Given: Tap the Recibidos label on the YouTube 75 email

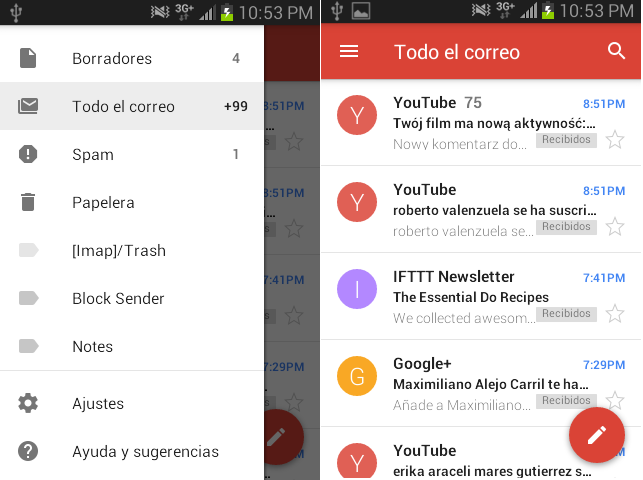Looking at the screenshot, I should pyautogui.click(x=566, y=140).
